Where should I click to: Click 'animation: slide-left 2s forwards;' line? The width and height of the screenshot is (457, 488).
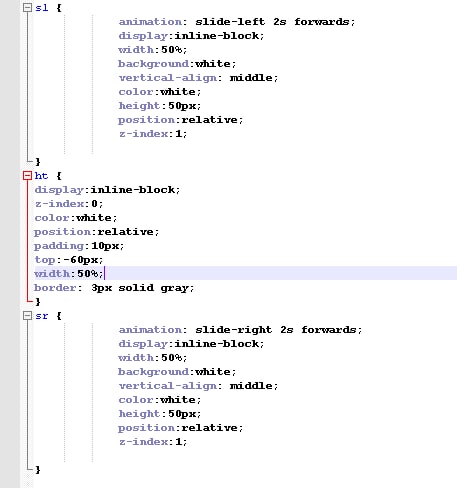(x=237, y=22)
